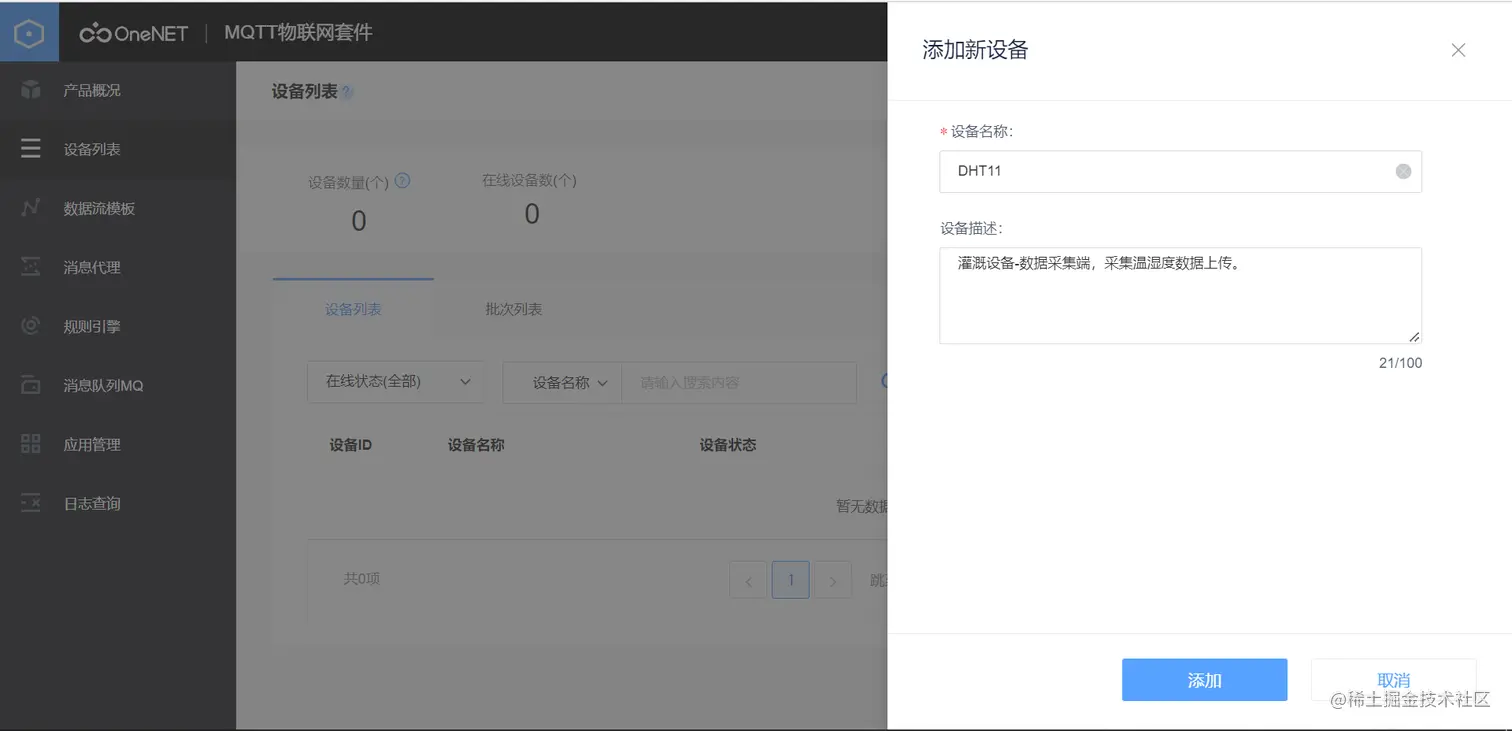
Task: Click the 设备ID column header
Action: tap(351, 445)
